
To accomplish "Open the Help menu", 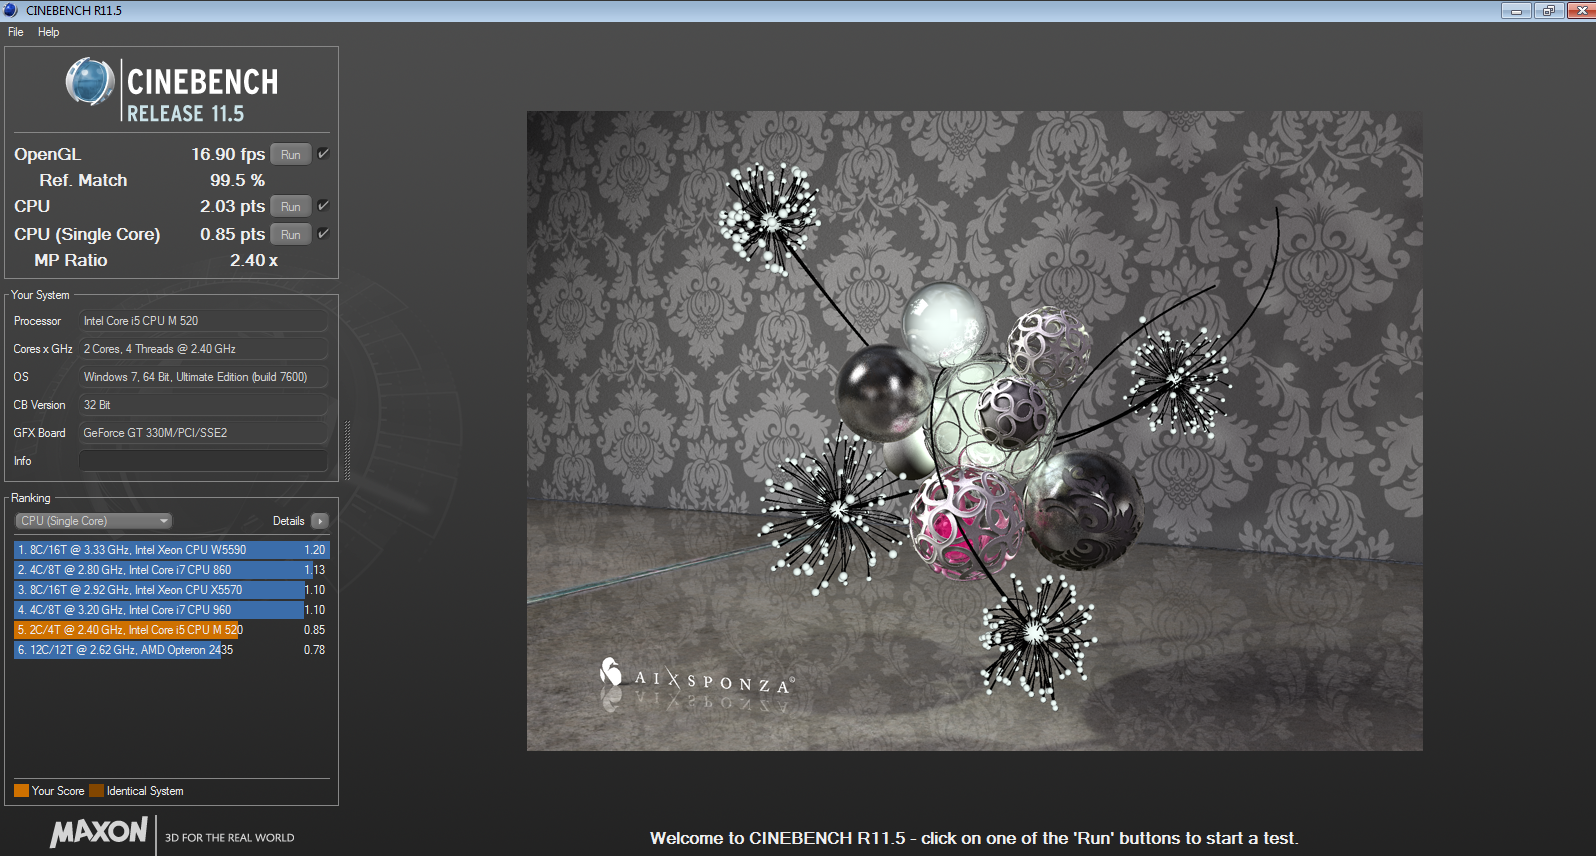I will tap(48, 32).
